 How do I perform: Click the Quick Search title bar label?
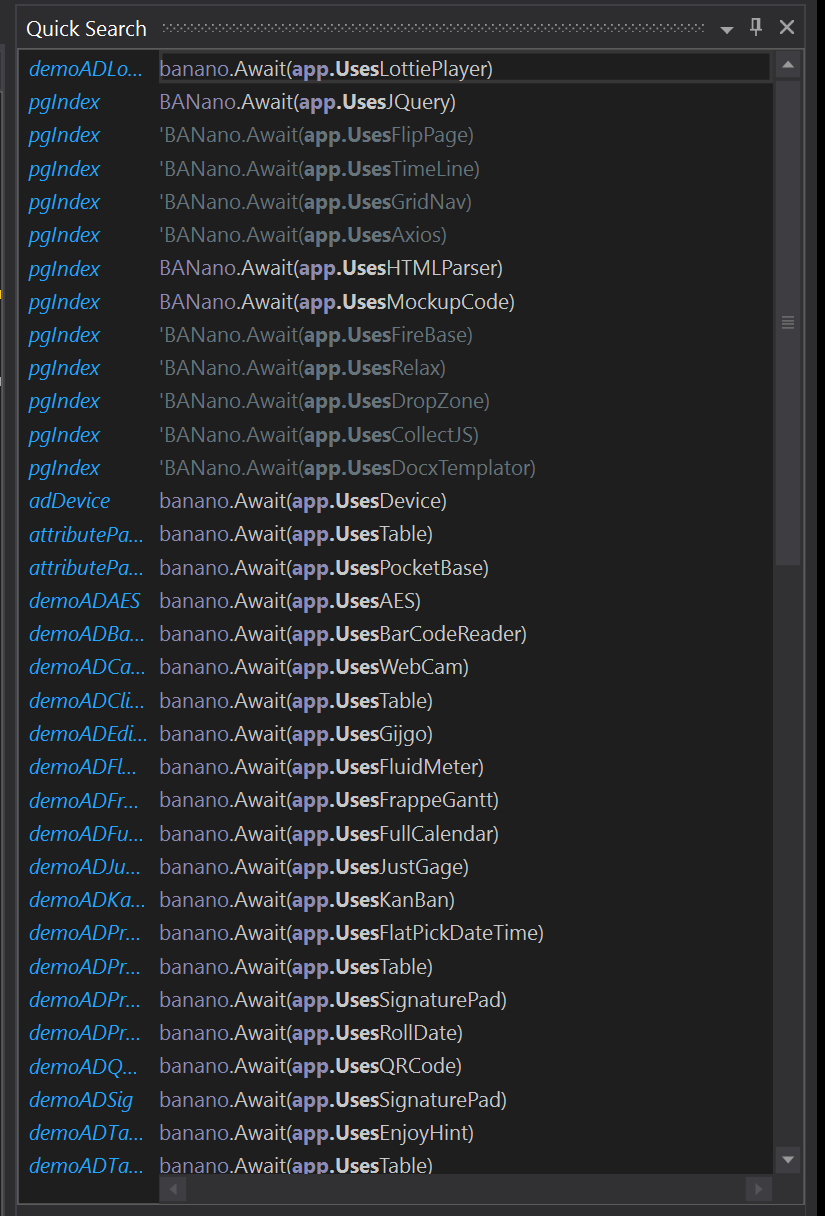coord(86,29)
